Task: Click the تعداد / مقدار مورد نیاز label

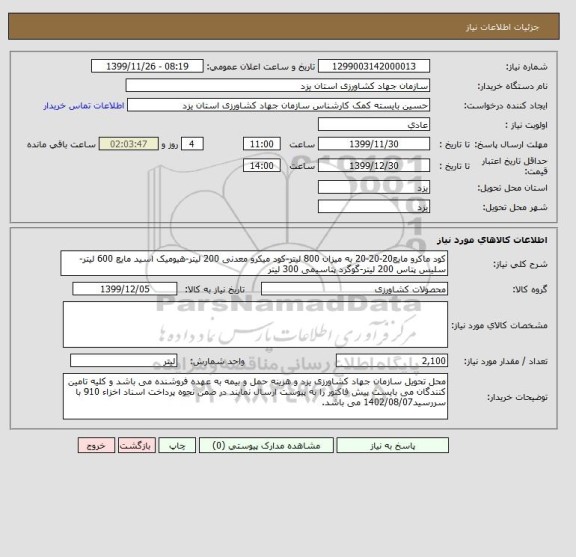Action: pyautogui.click(x=506, y=362)
